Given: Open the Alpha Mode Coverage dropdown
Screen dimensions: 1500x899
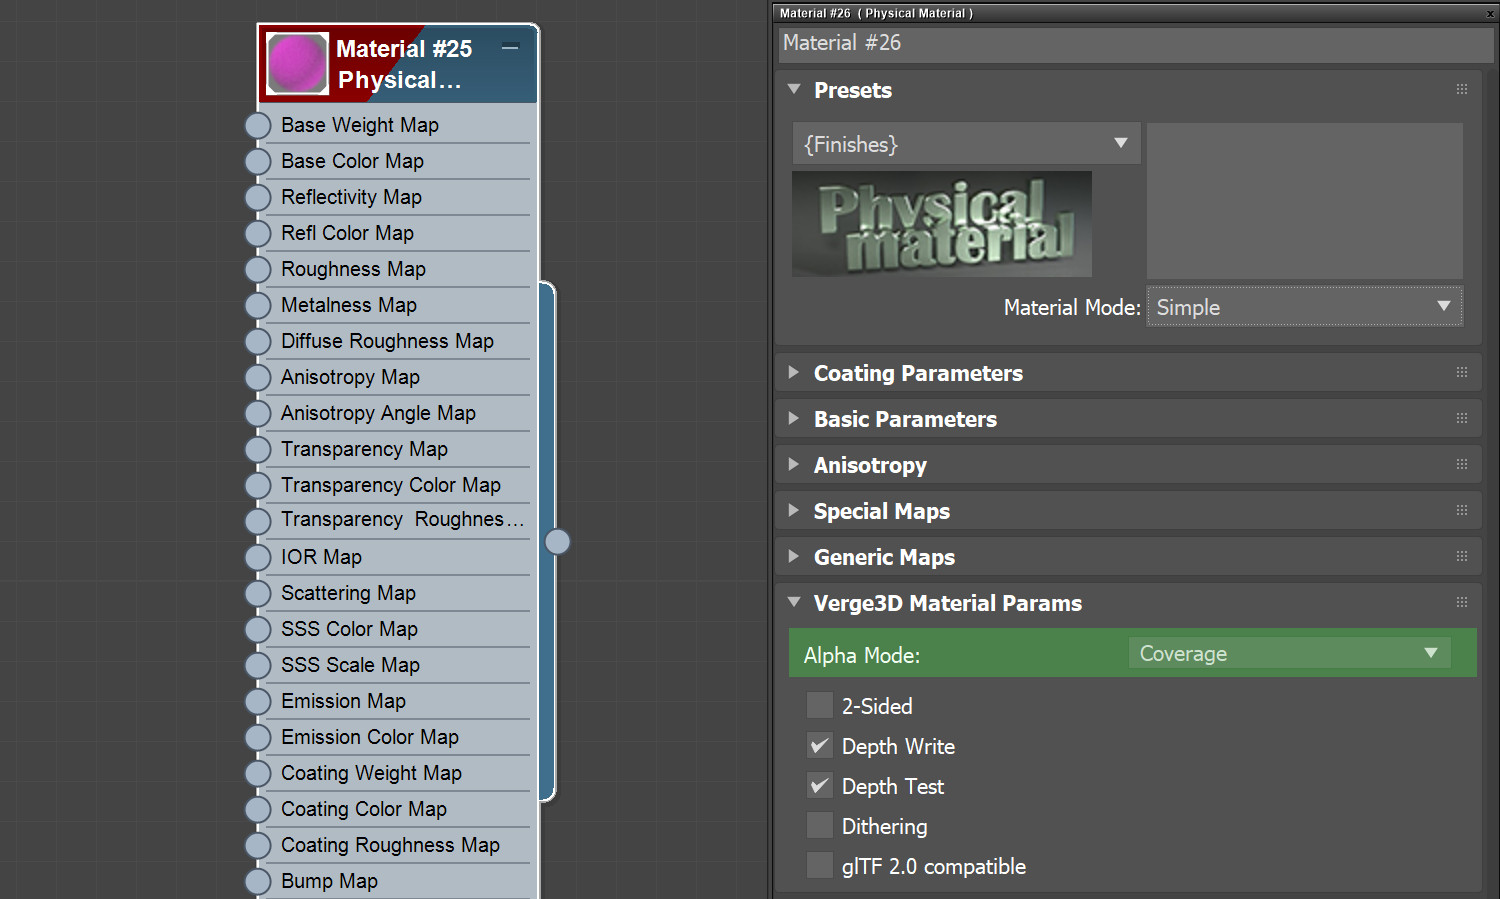Looking at the screenshot, I should (x=1290, y=653).
